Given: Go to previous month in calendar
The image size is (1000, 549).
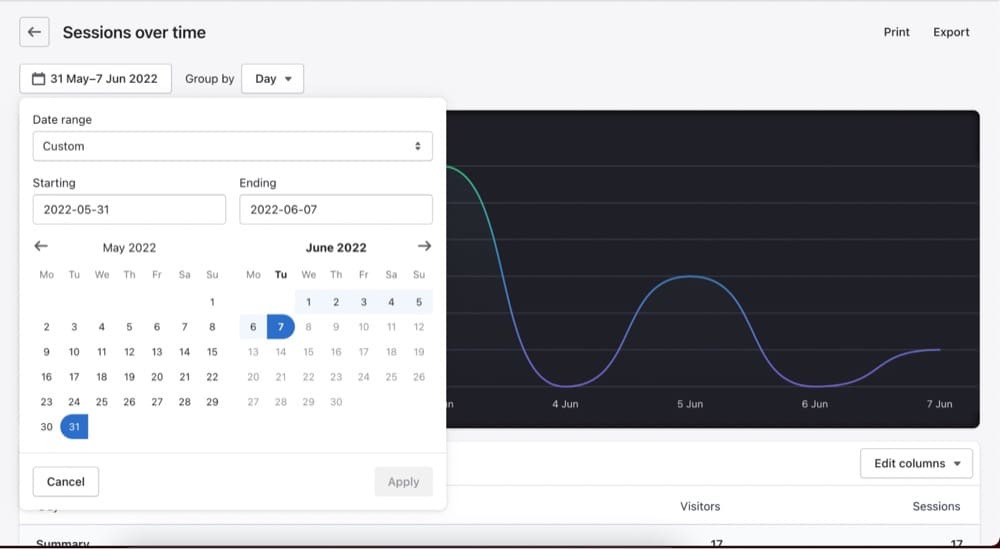Looking at the screenshot, I should tap(41, 246).
